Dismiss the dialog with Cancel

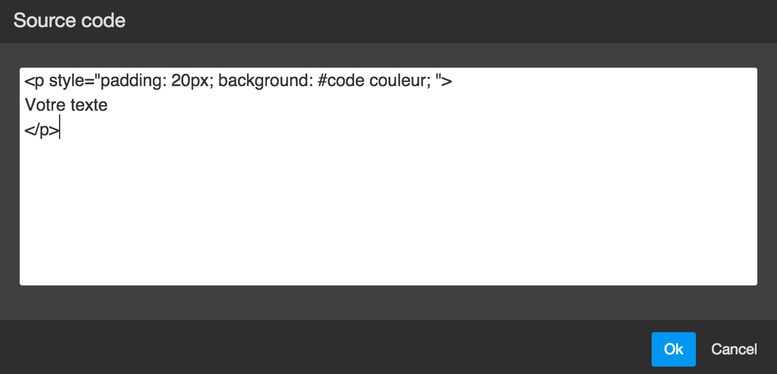(734, 349)
